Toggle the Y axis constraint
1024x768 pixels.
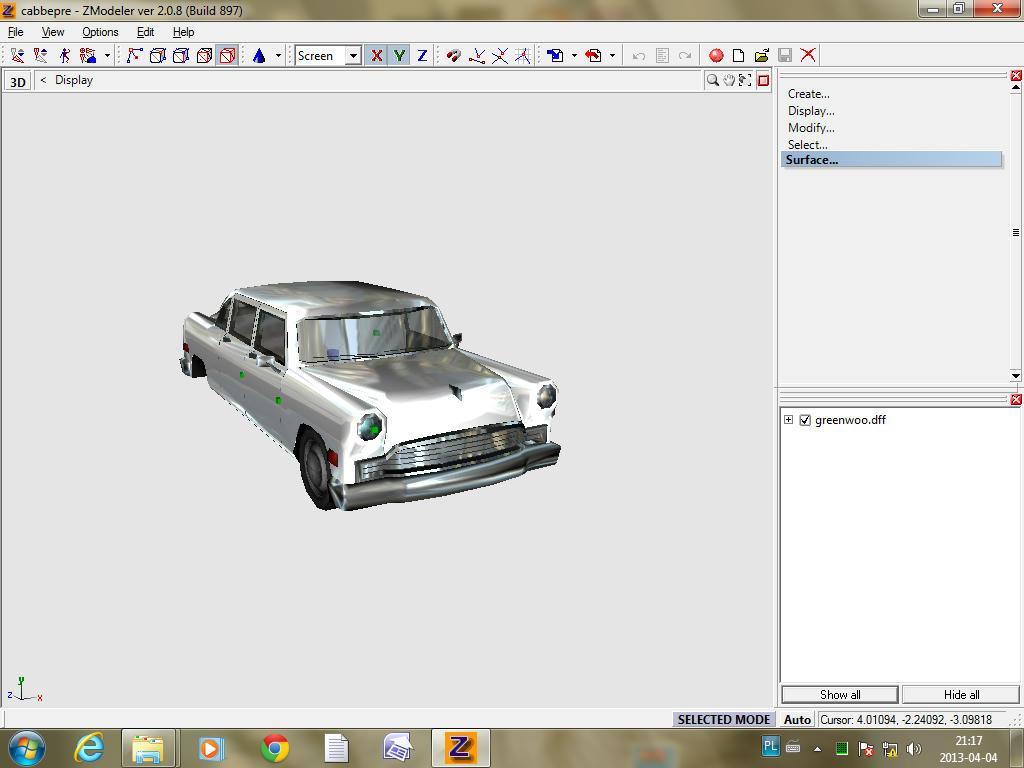point(399,56)
